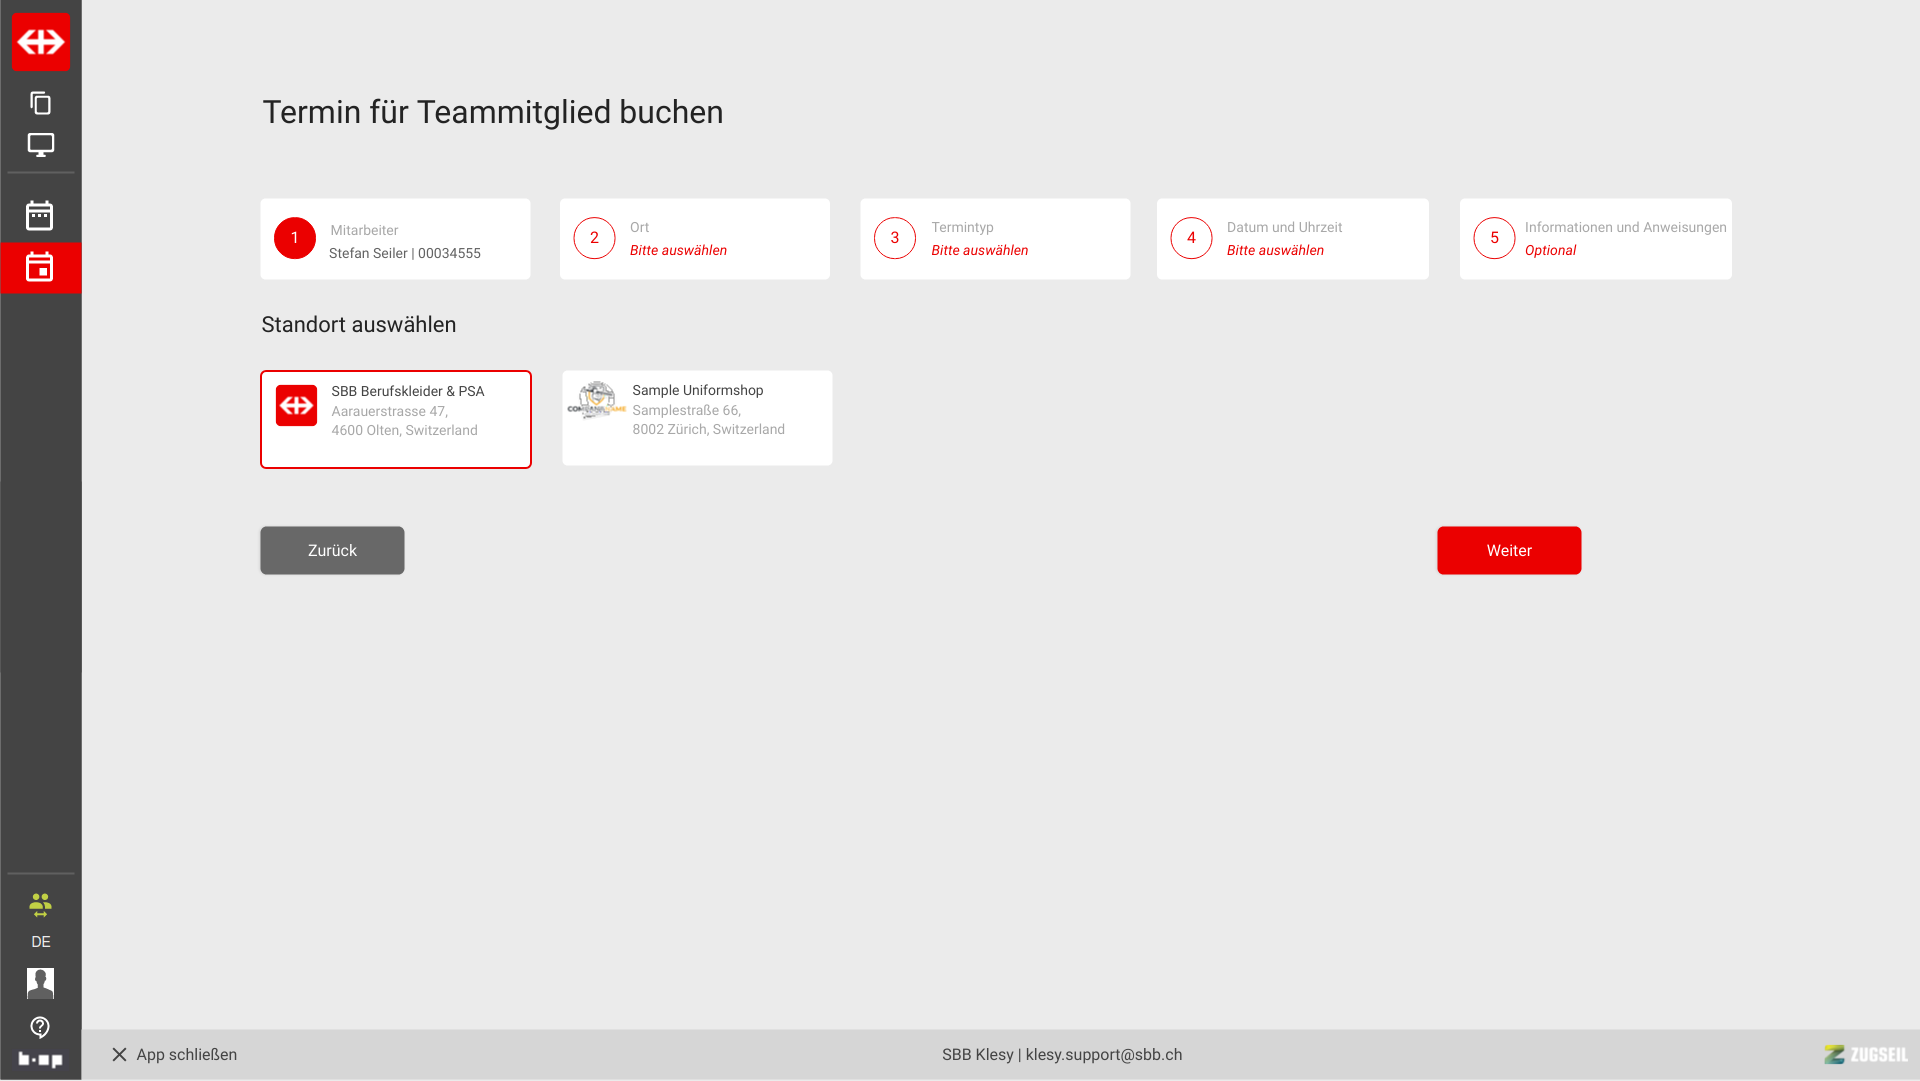
Task: Click the green team switch icon
Action: [40, 905]
